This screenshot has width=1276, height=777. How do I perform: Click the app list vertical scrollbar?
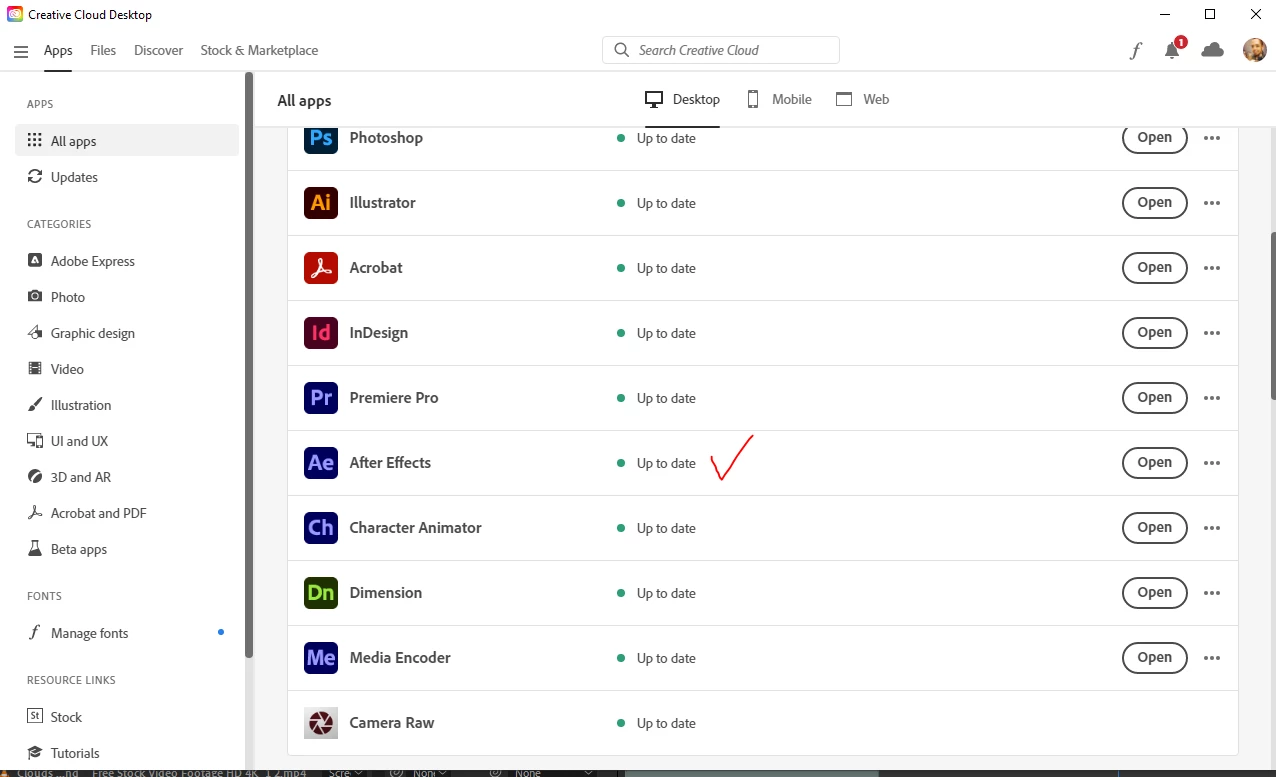pyautogui.click(x=1272, y=316)
